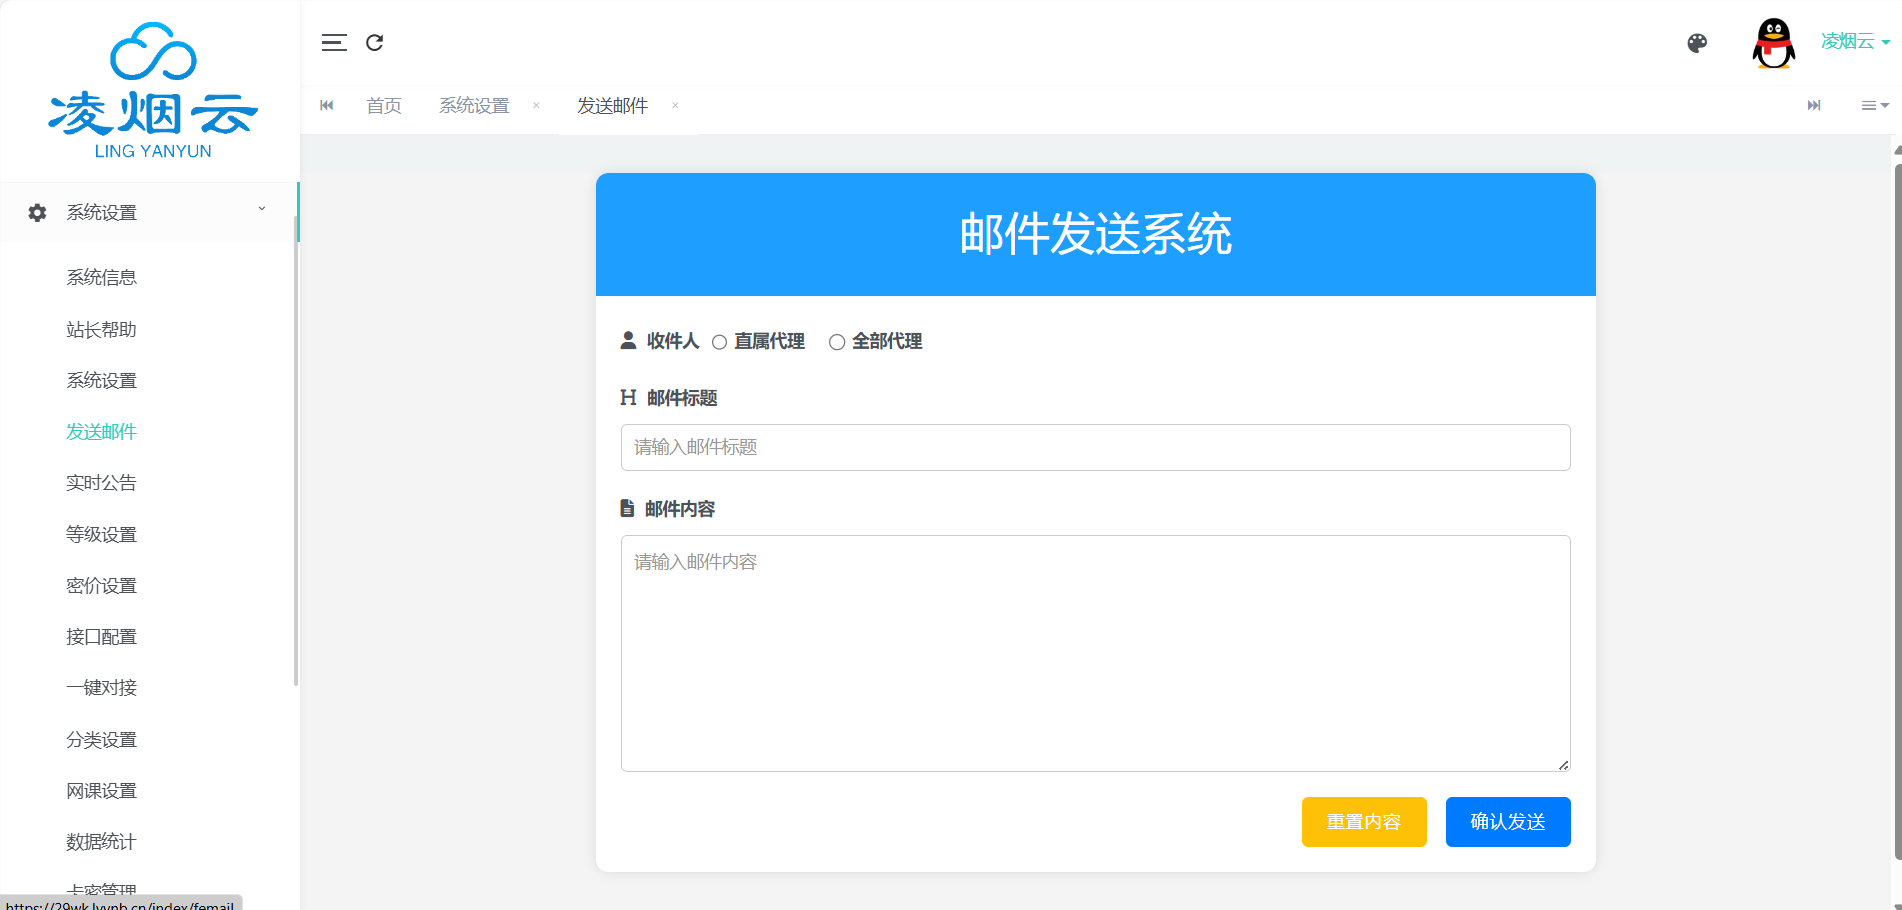
Task: Click the 邮件标题 input field
Action: click(x=1095, y=447)
